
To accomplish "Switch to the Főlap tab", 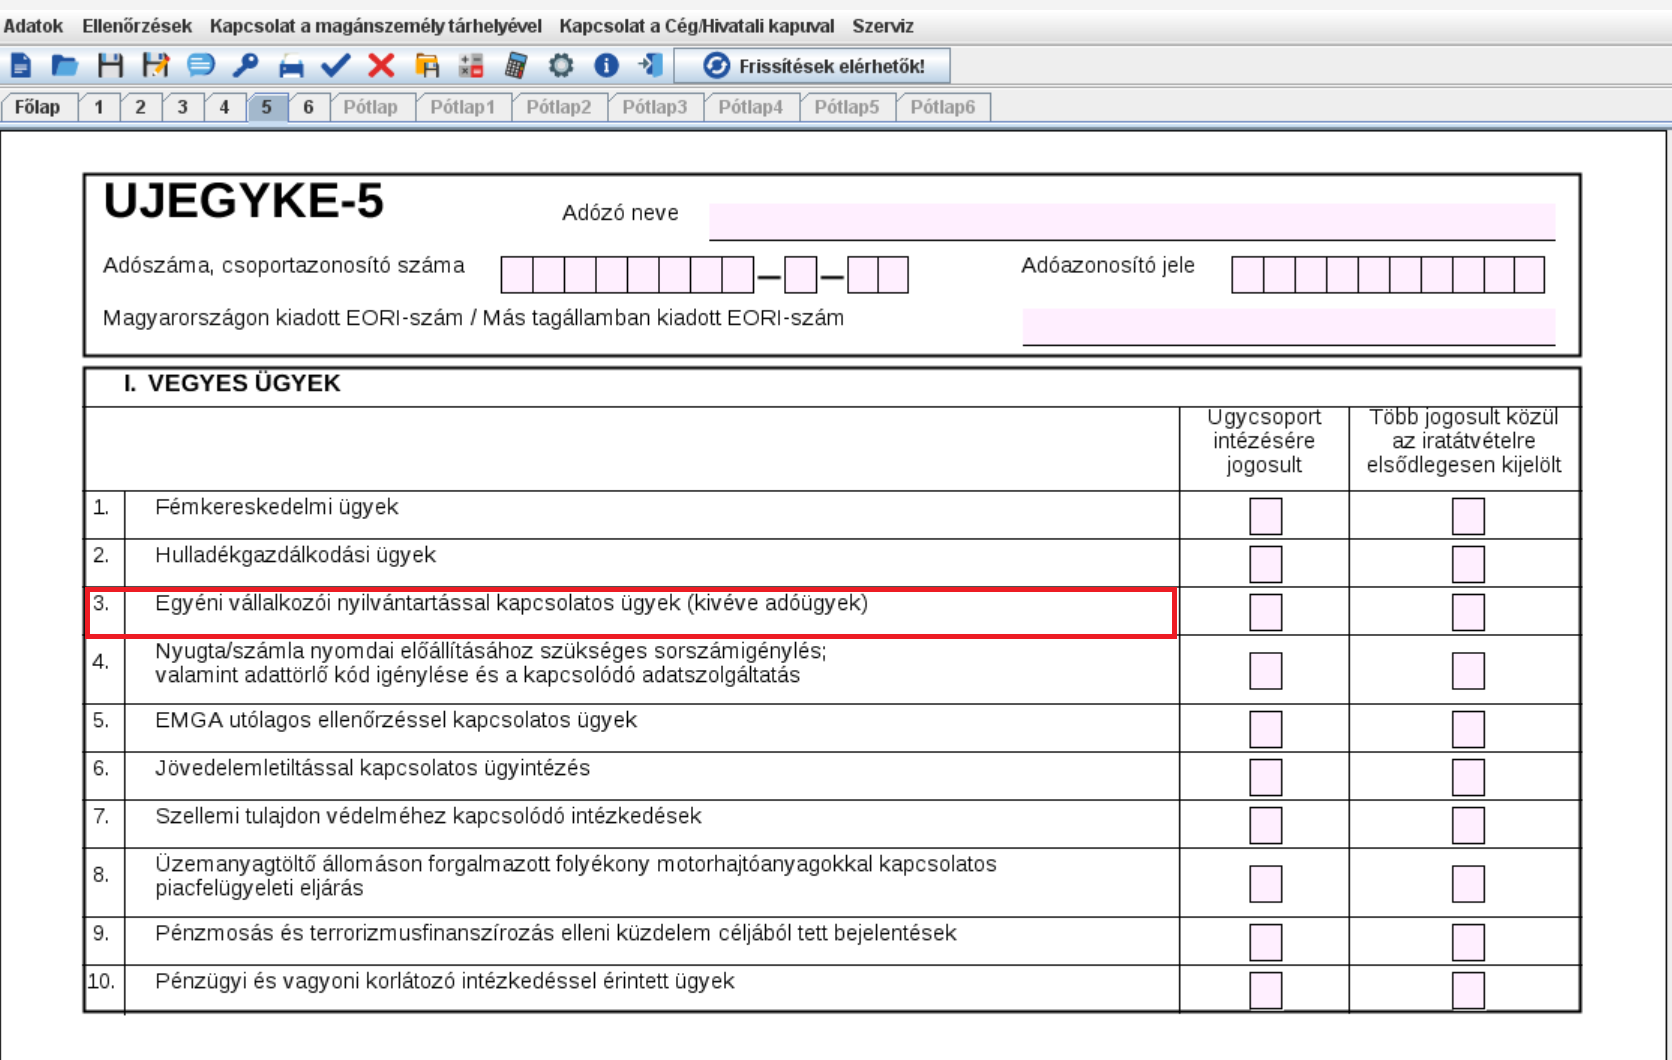I will pos(38,107).
